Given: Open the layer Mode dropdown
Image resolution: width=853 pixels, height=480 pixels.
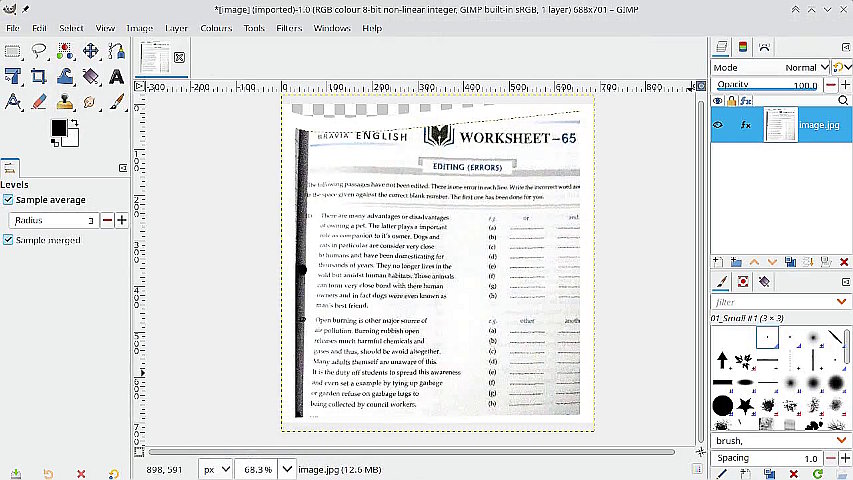Looking at the screenshot, I should pyautogui.click(x=771, y=67).
